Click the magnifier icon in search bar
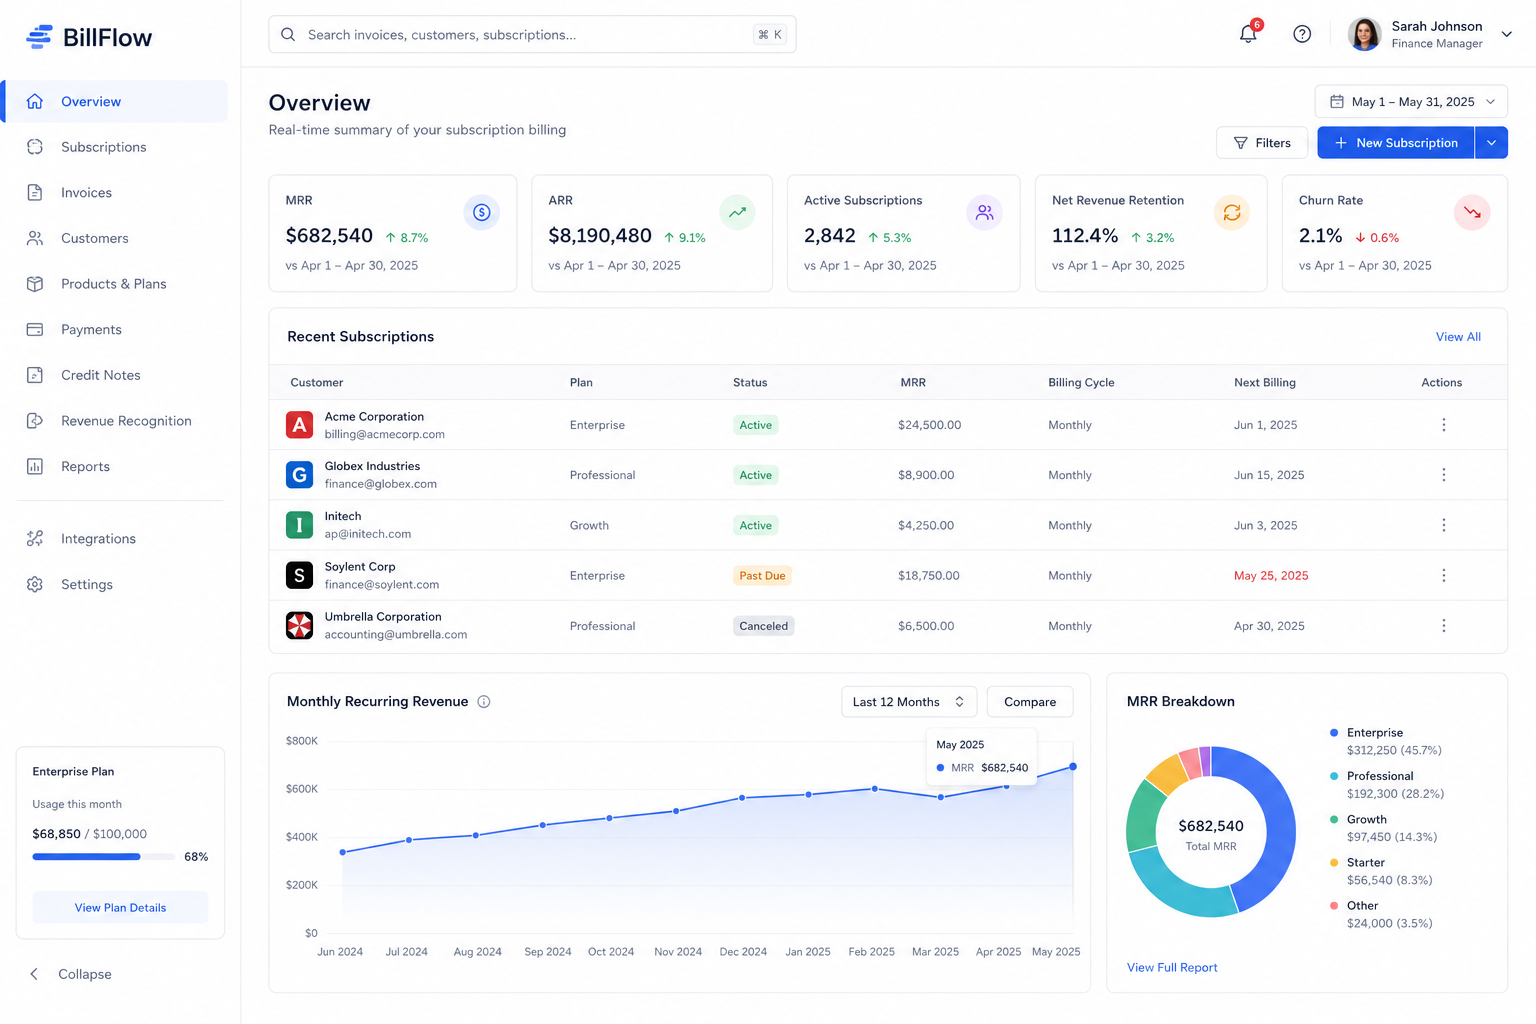The image size is (1536, 1024). (x=288, y=34)
